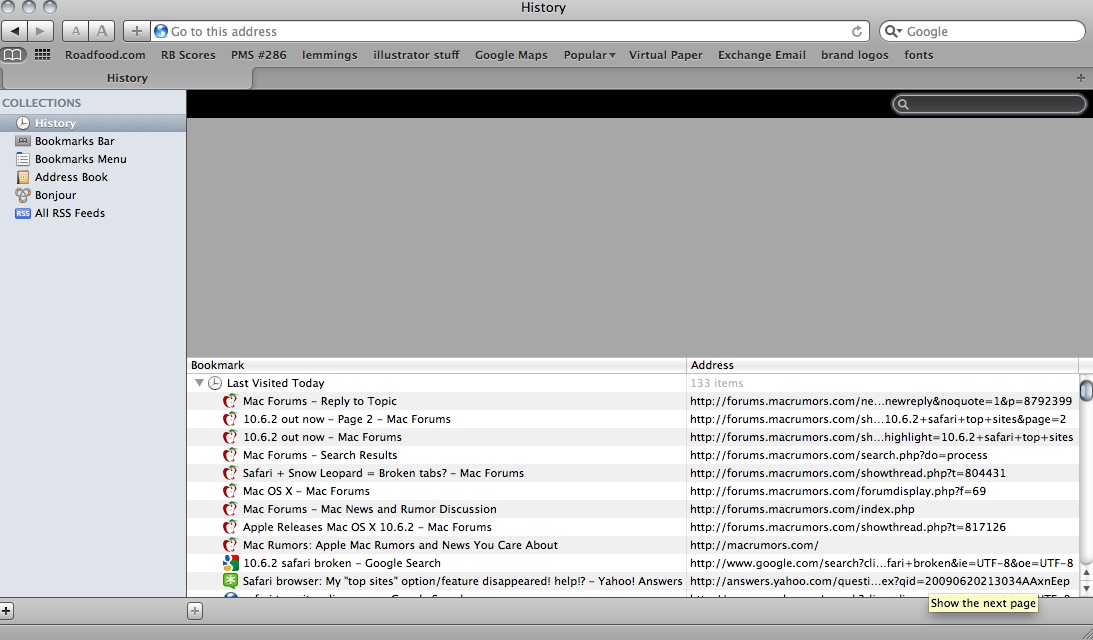Screen dimensions: 1093x640
Task: Click the history list scroll down arrow
Action: click(1086, 589)
